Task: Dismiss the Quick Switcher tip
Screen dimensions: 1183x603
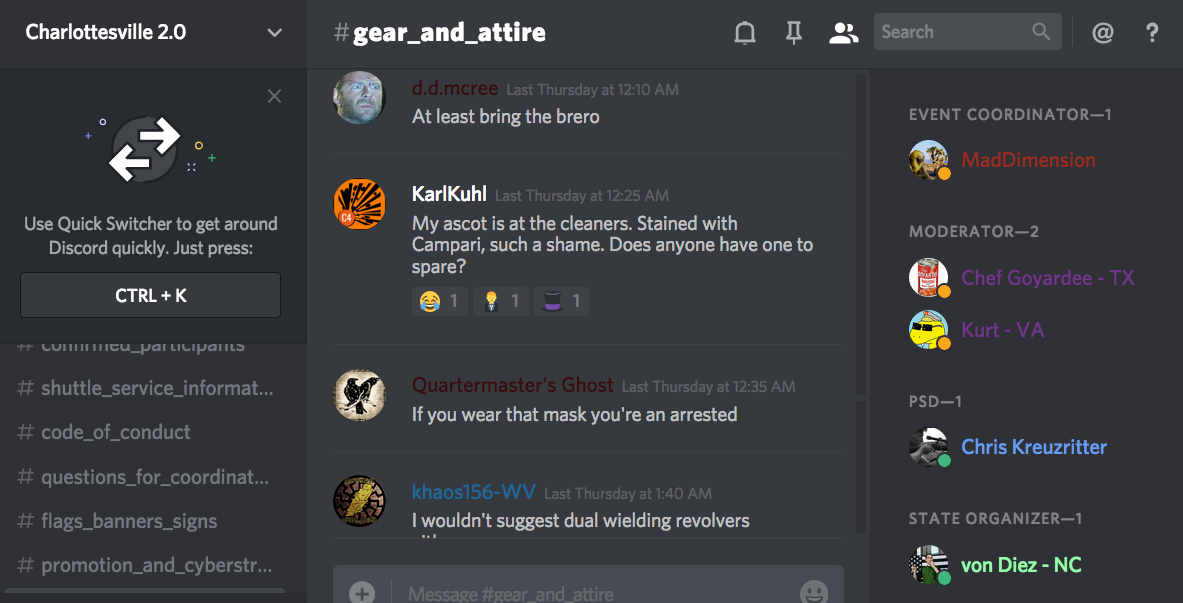Action: point(275,96)
